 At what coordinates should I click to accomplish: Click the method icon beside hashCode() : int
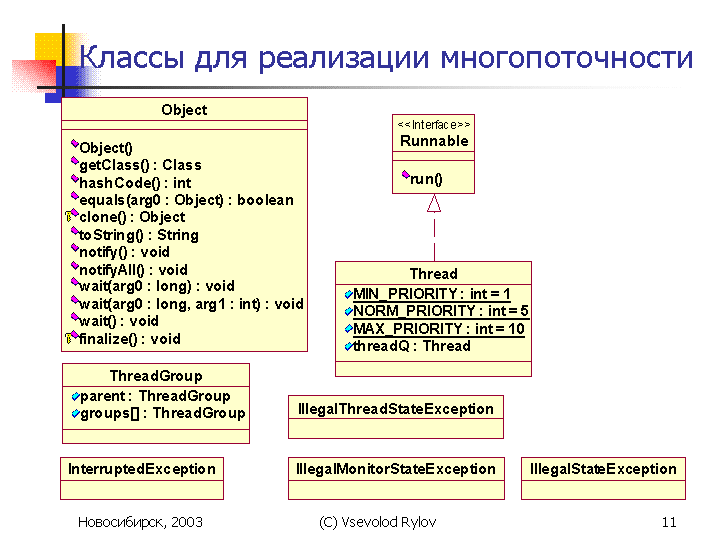[x=75, y=179]
